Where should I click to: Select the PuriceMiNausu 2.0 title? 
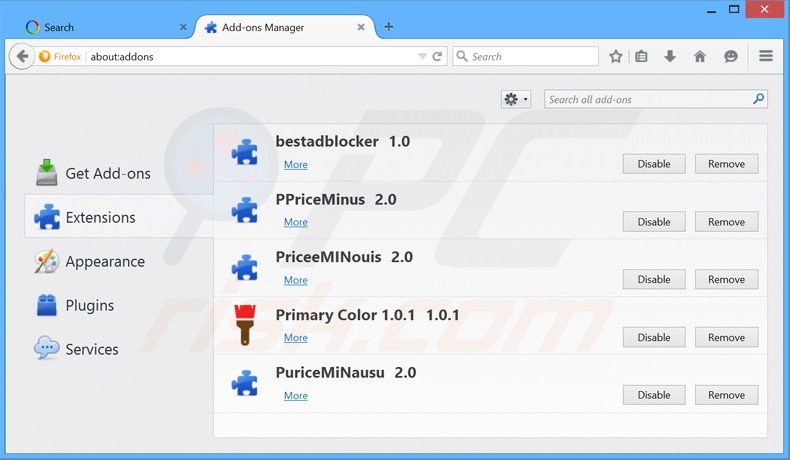coord(346,373)
